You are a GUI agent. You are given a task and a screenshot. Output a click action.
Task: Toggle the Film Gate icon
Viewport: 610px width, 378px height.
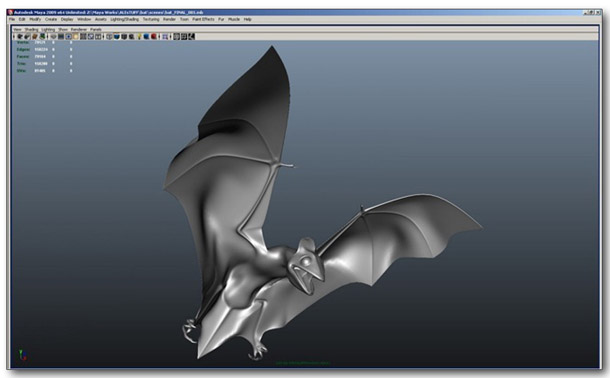coord(61,37)
